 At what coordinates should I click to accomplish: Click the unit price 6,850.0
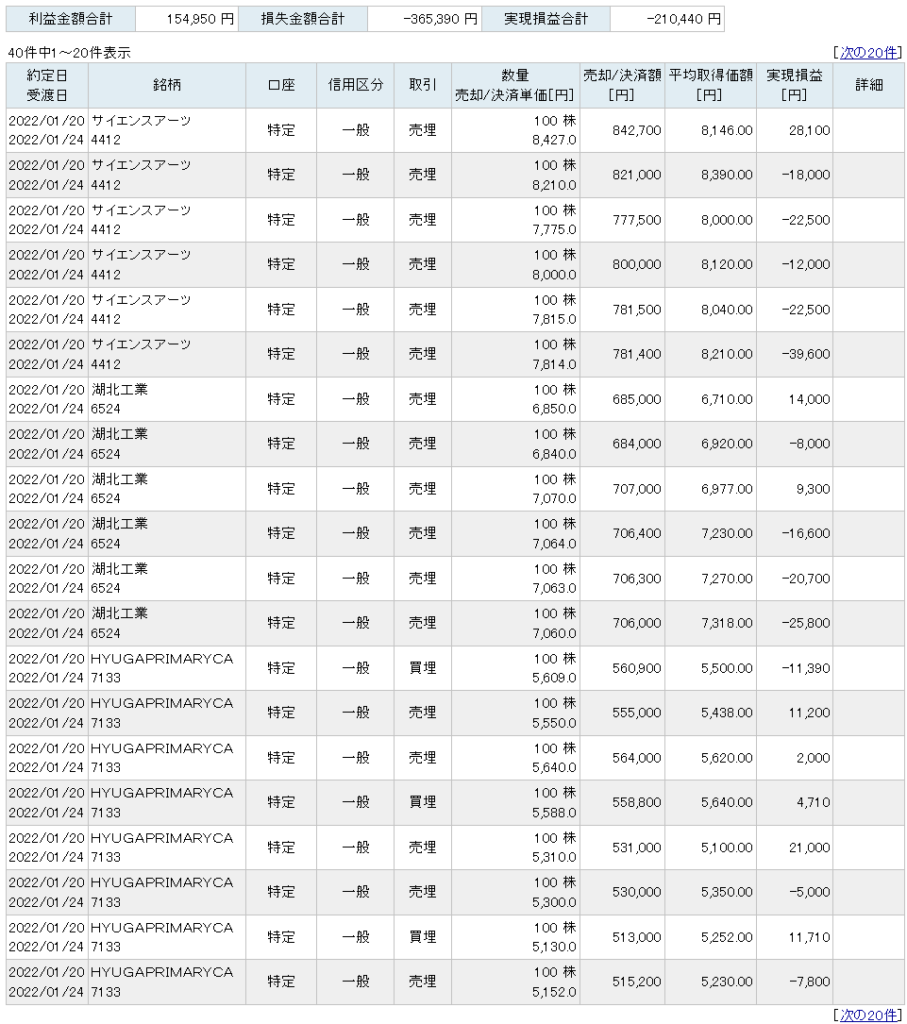(554, 409)
